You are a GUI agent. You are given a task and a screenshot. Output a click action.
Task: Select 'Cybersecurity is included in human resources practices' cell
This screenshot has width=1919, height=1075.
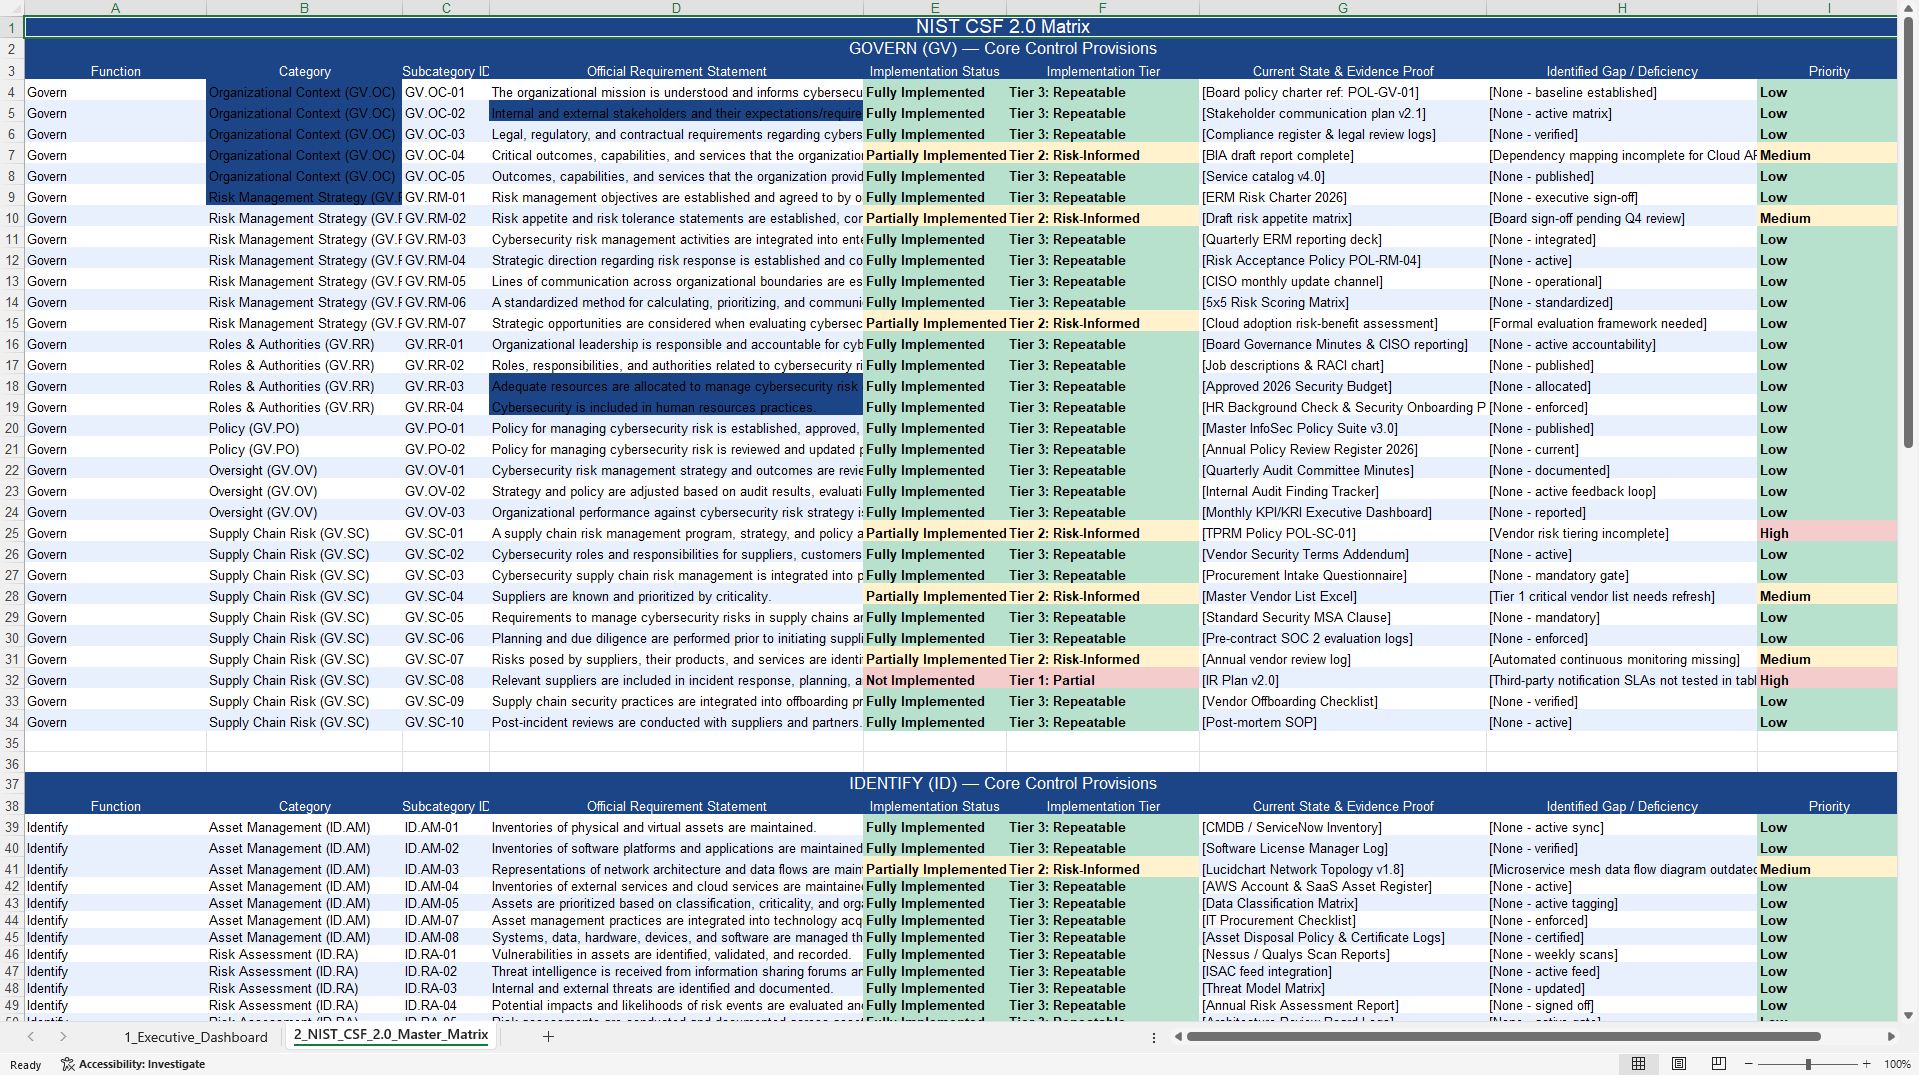(676, 408)
